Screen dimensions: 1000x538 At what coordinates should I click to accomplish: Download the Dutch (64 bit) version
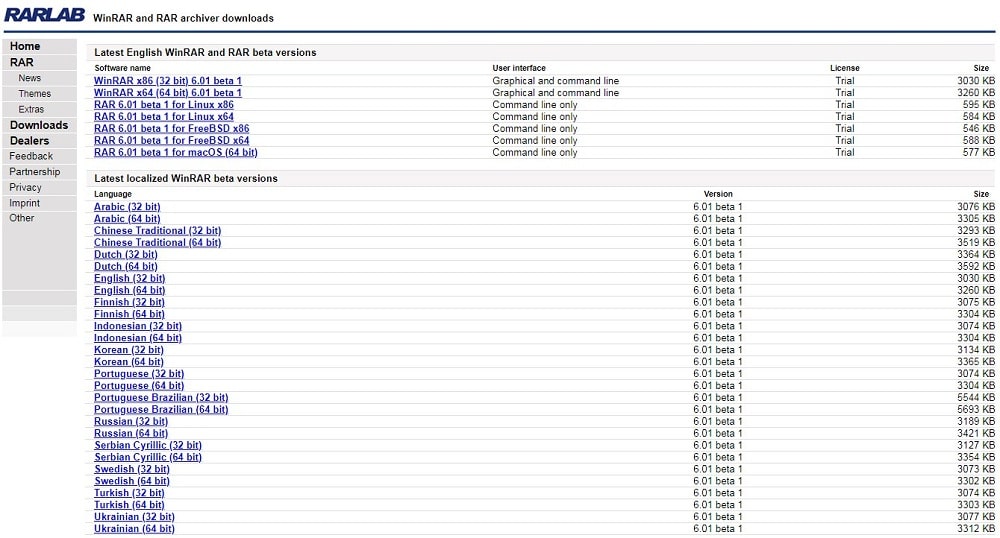coord(126,266)
